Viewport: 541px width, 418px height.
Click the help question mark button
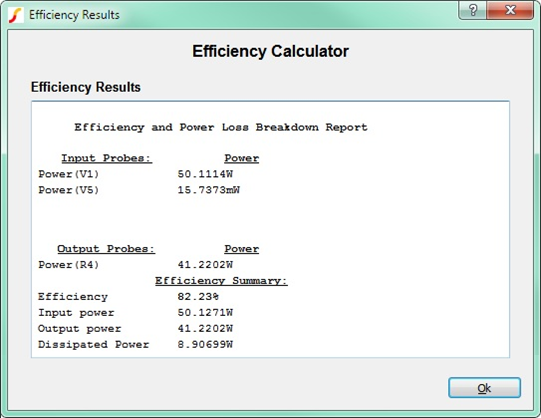(472, 10)
